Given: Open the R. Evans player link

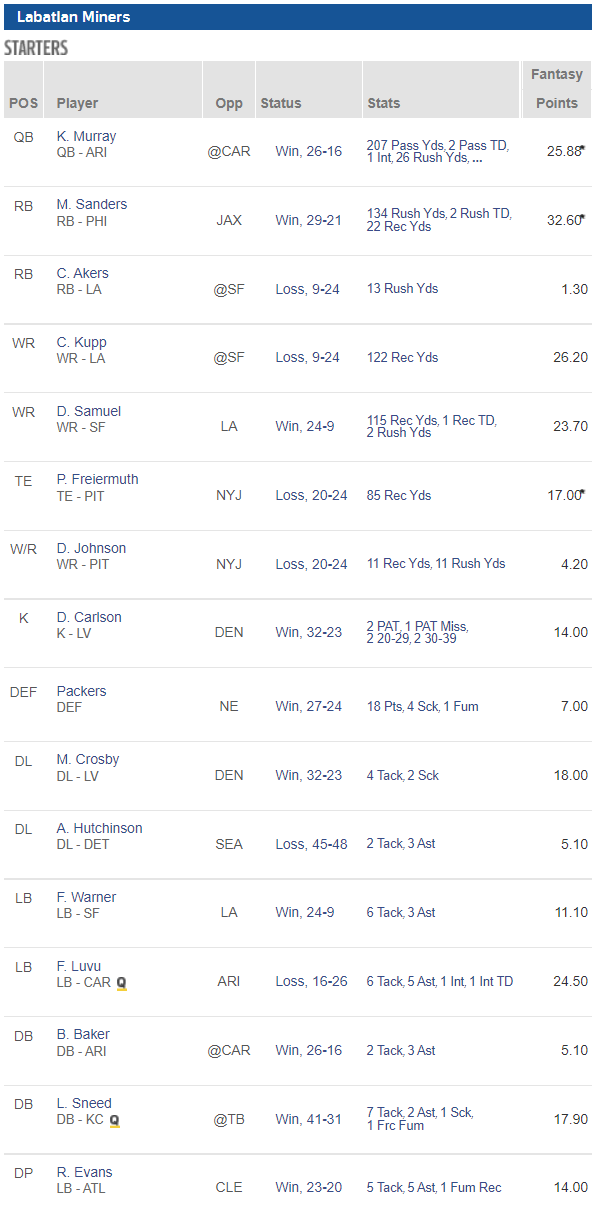Looking at the screenshot, I should (x=84, y=1172).
